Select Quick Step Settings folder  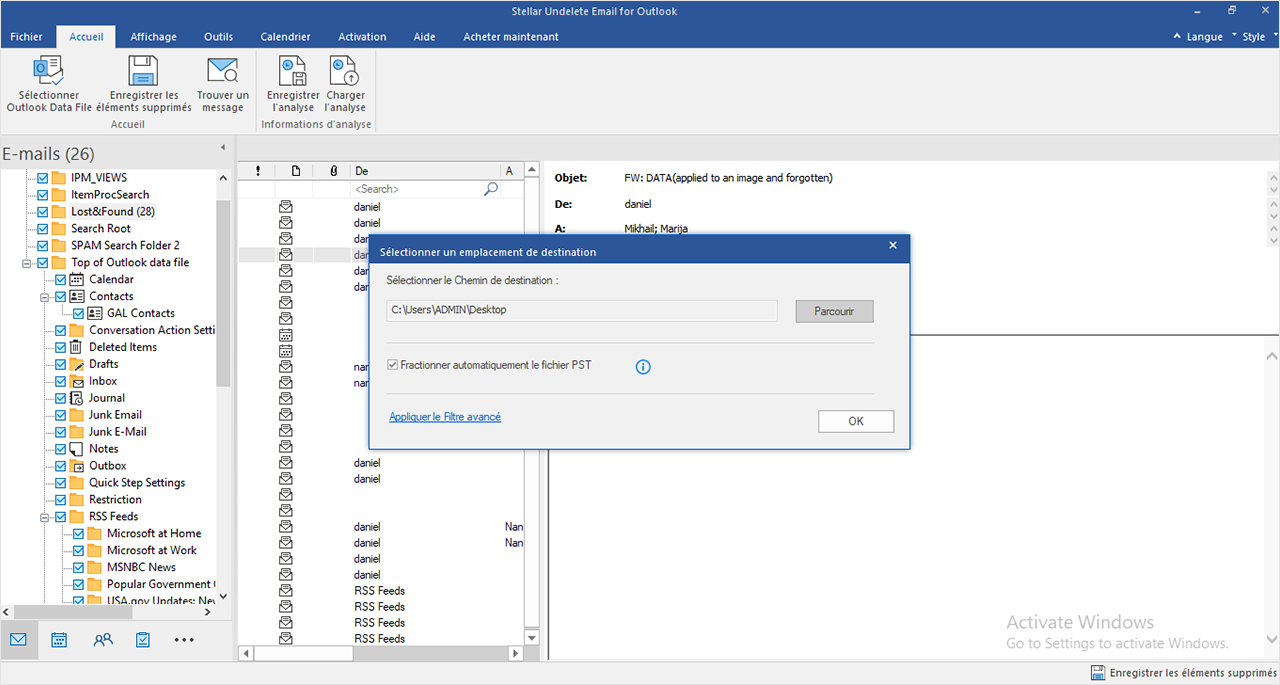click(137, 483)
